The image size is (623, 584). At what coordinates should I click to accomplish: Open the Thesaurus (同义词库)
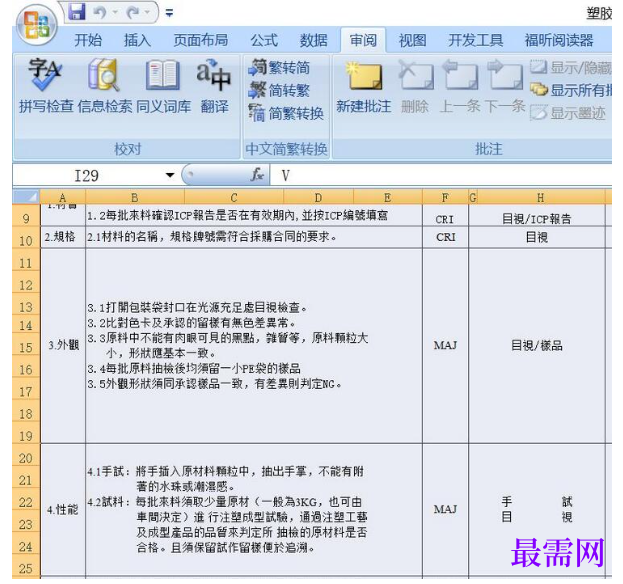(163, 87)
